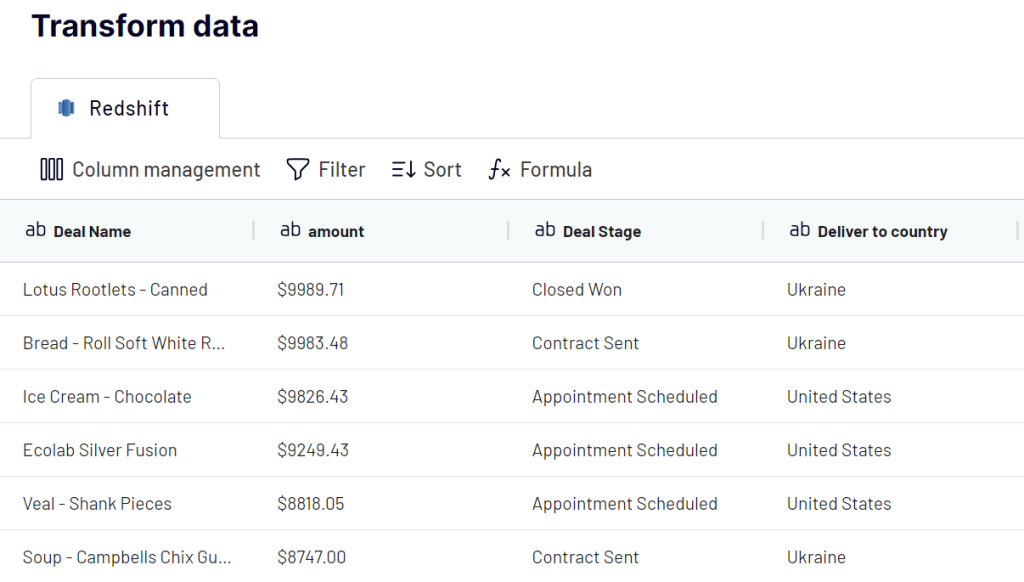Switch to the Redshift tab
1024x582 pixels.
pyautogui.click(x=125, y=108)
